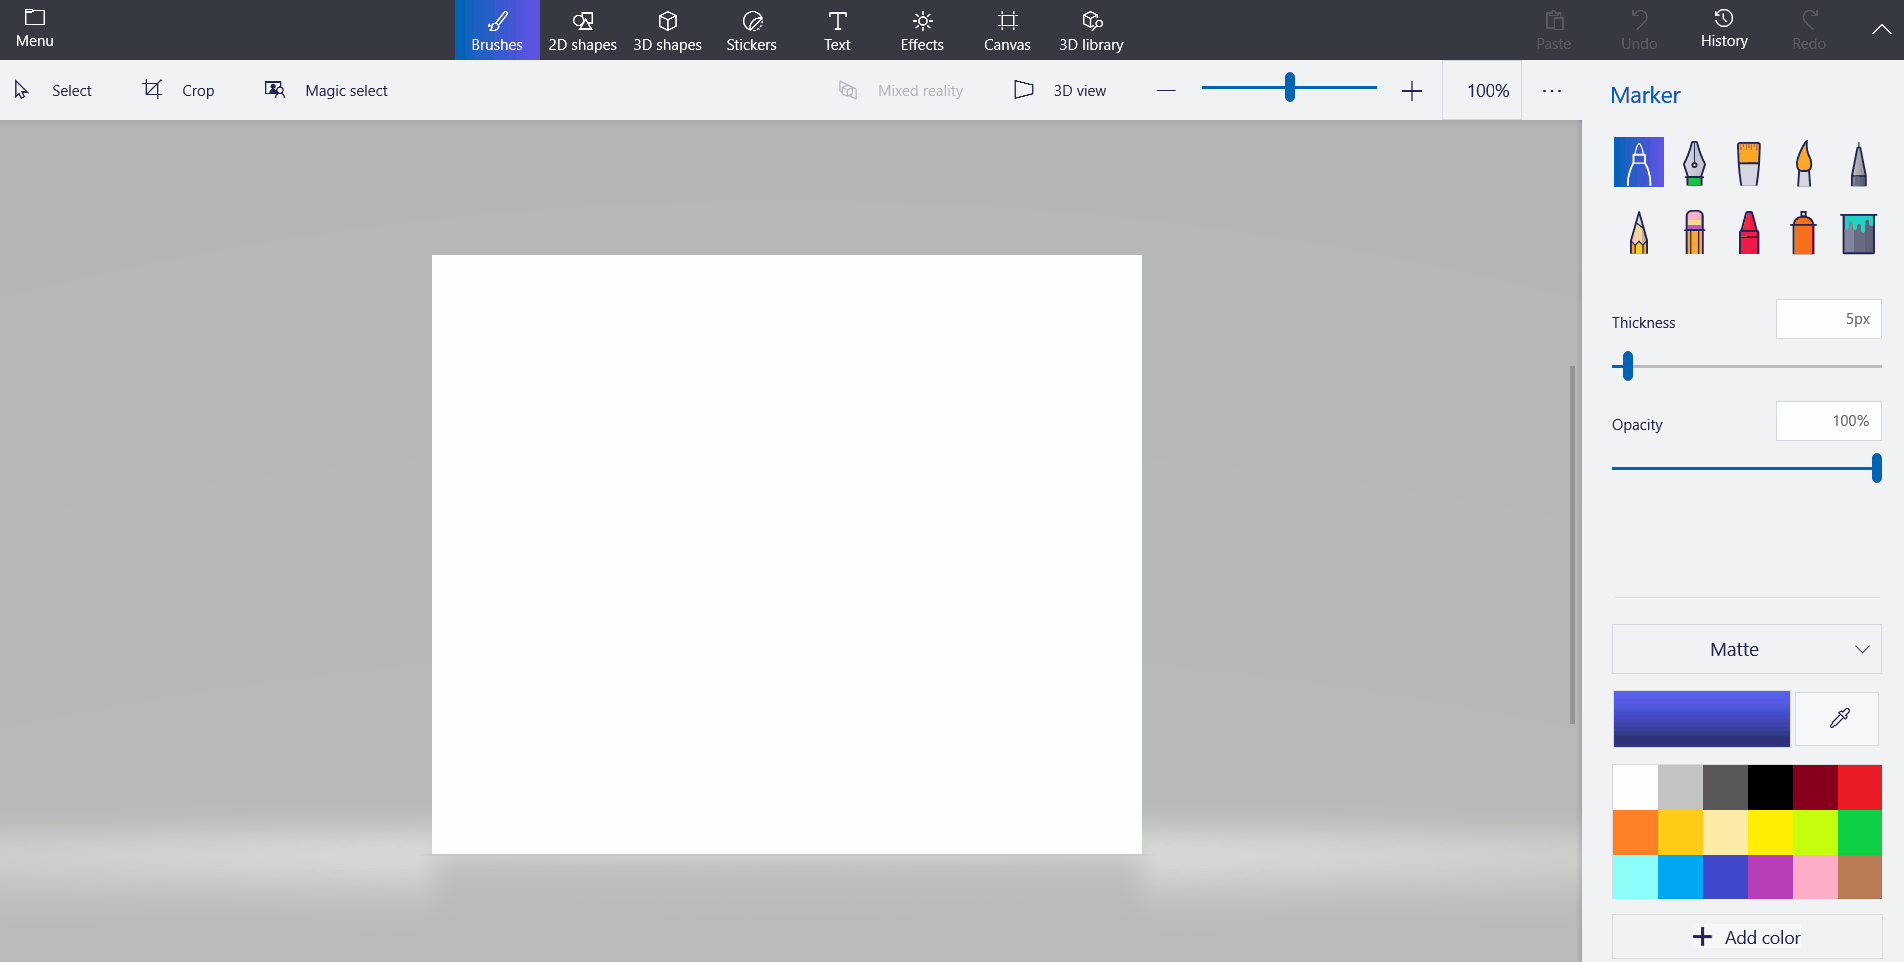Activate the Magic select tool
1904x962 pixels.
[x=326, y=90]
